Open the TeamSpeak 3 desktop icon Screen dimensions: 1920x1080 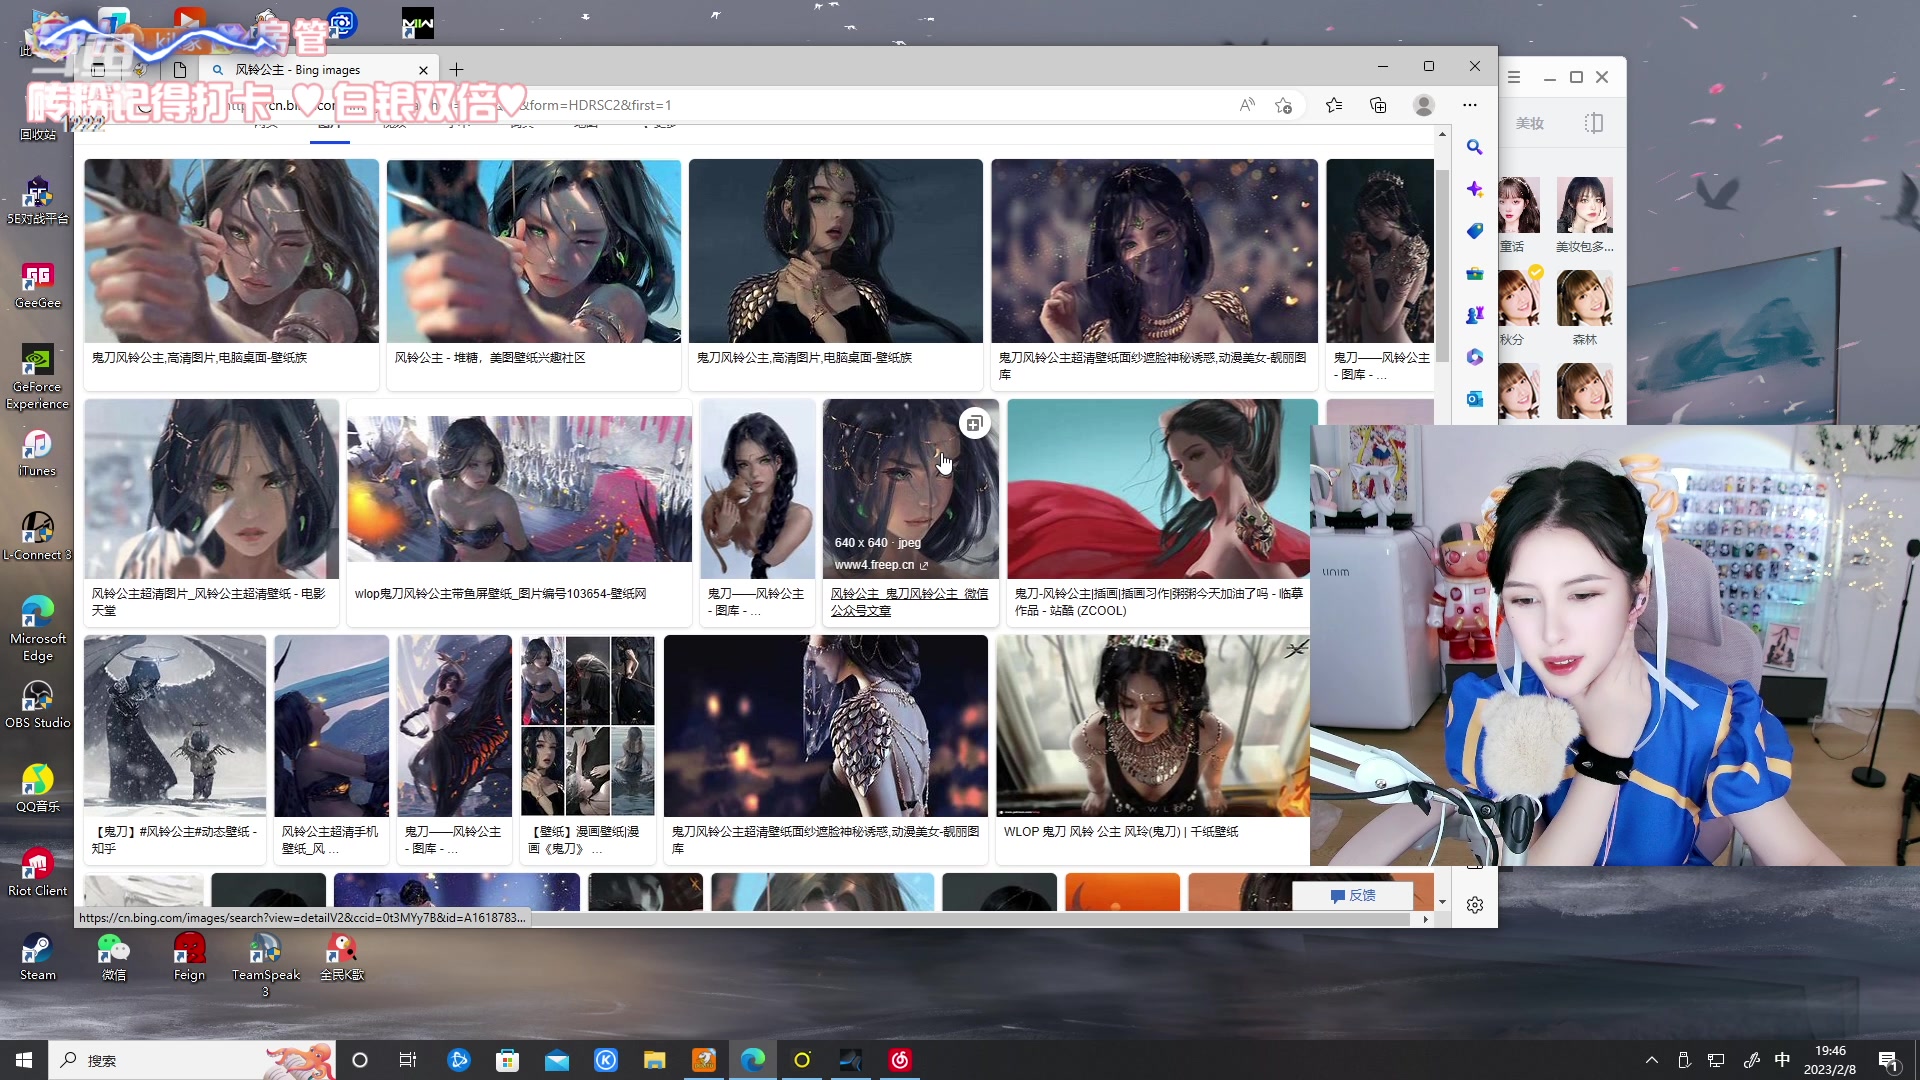[265, 965]
